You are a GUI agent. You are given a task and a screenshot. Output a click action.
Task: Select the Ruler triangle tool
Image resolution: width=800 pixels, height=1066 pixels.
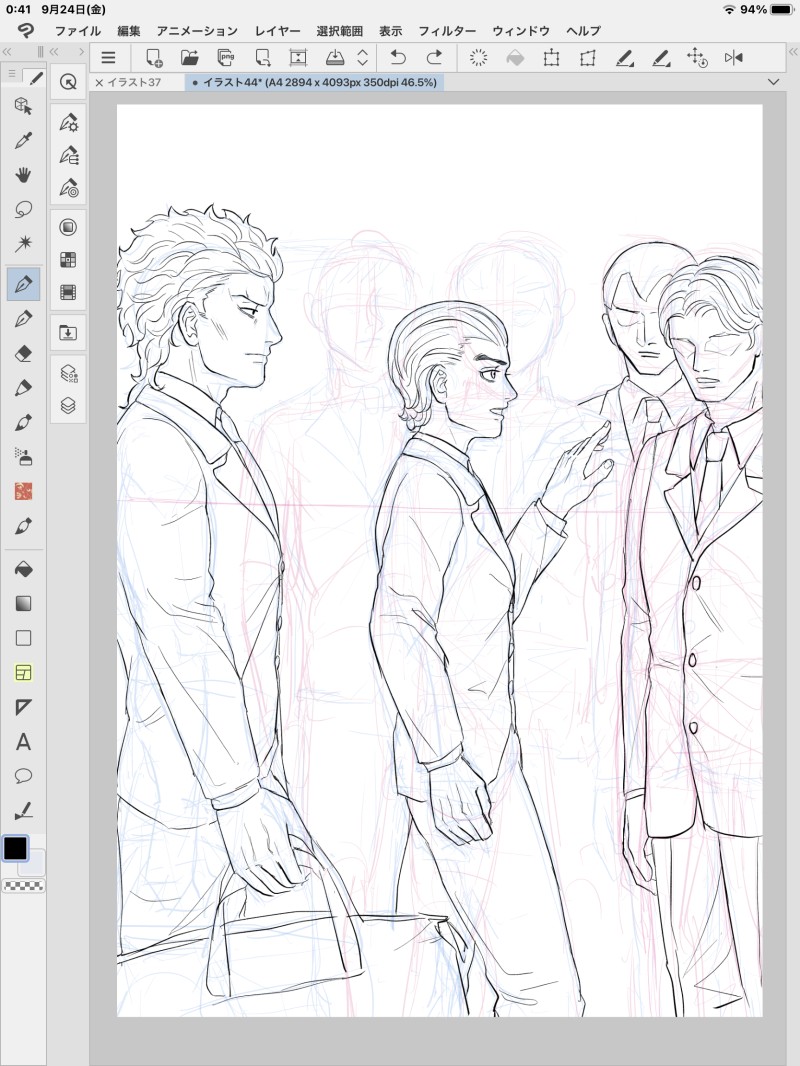[x=23, y=707]
